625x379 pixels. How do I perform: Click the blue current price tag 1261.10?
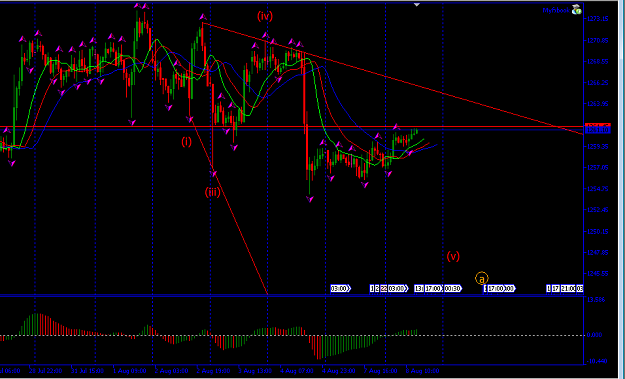[597, 130]
